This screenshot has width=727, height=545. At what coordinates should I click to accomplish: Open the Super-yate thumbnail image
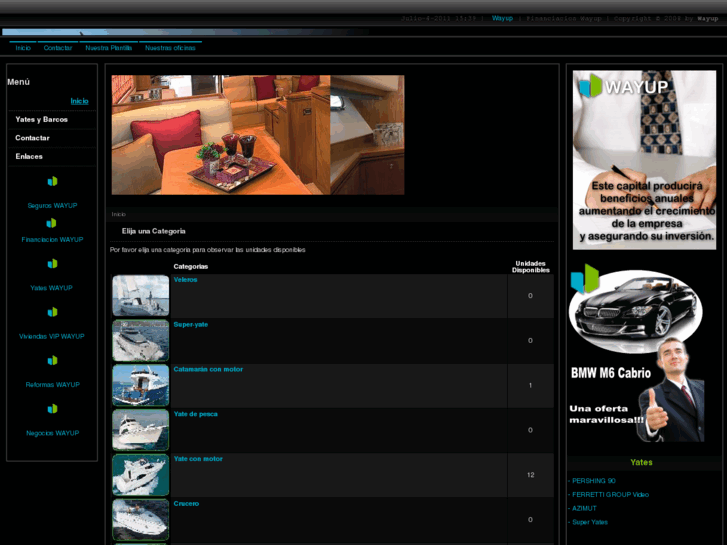tap(140, 340)
